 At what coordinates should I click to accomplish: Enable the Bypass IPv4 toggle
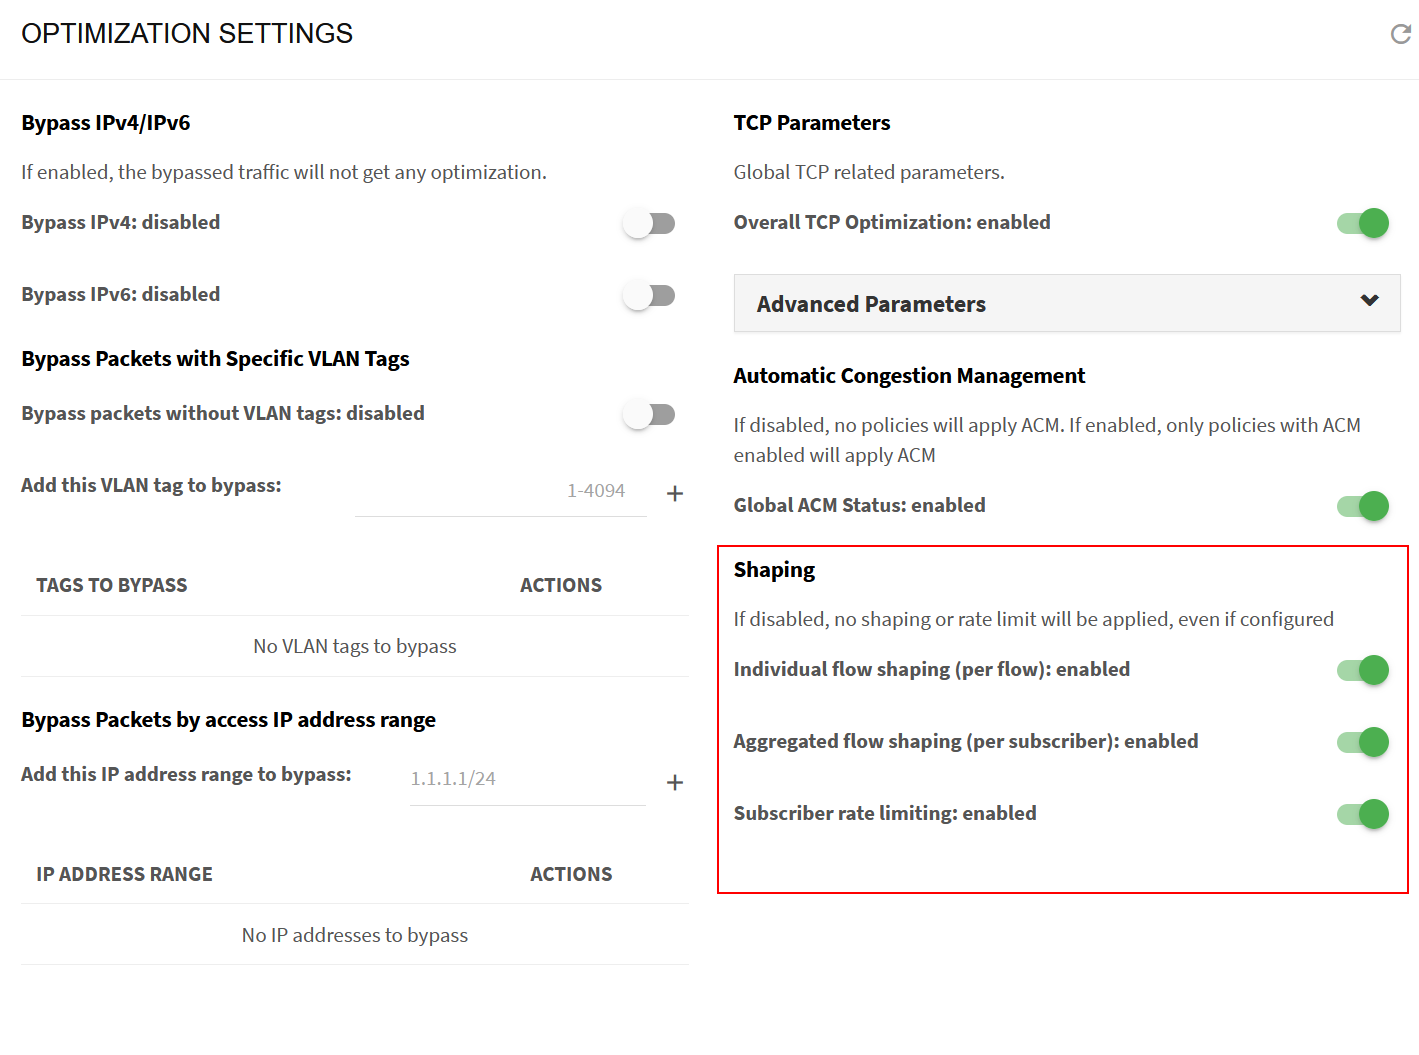click(649, 223)
